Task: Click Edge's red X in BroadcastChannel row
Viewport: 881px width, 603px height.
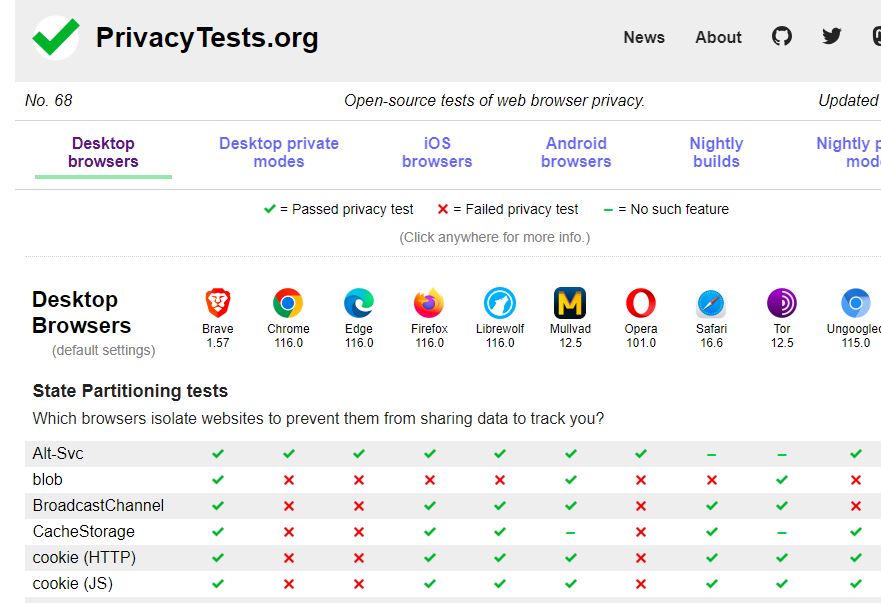Action: [359, 506]
